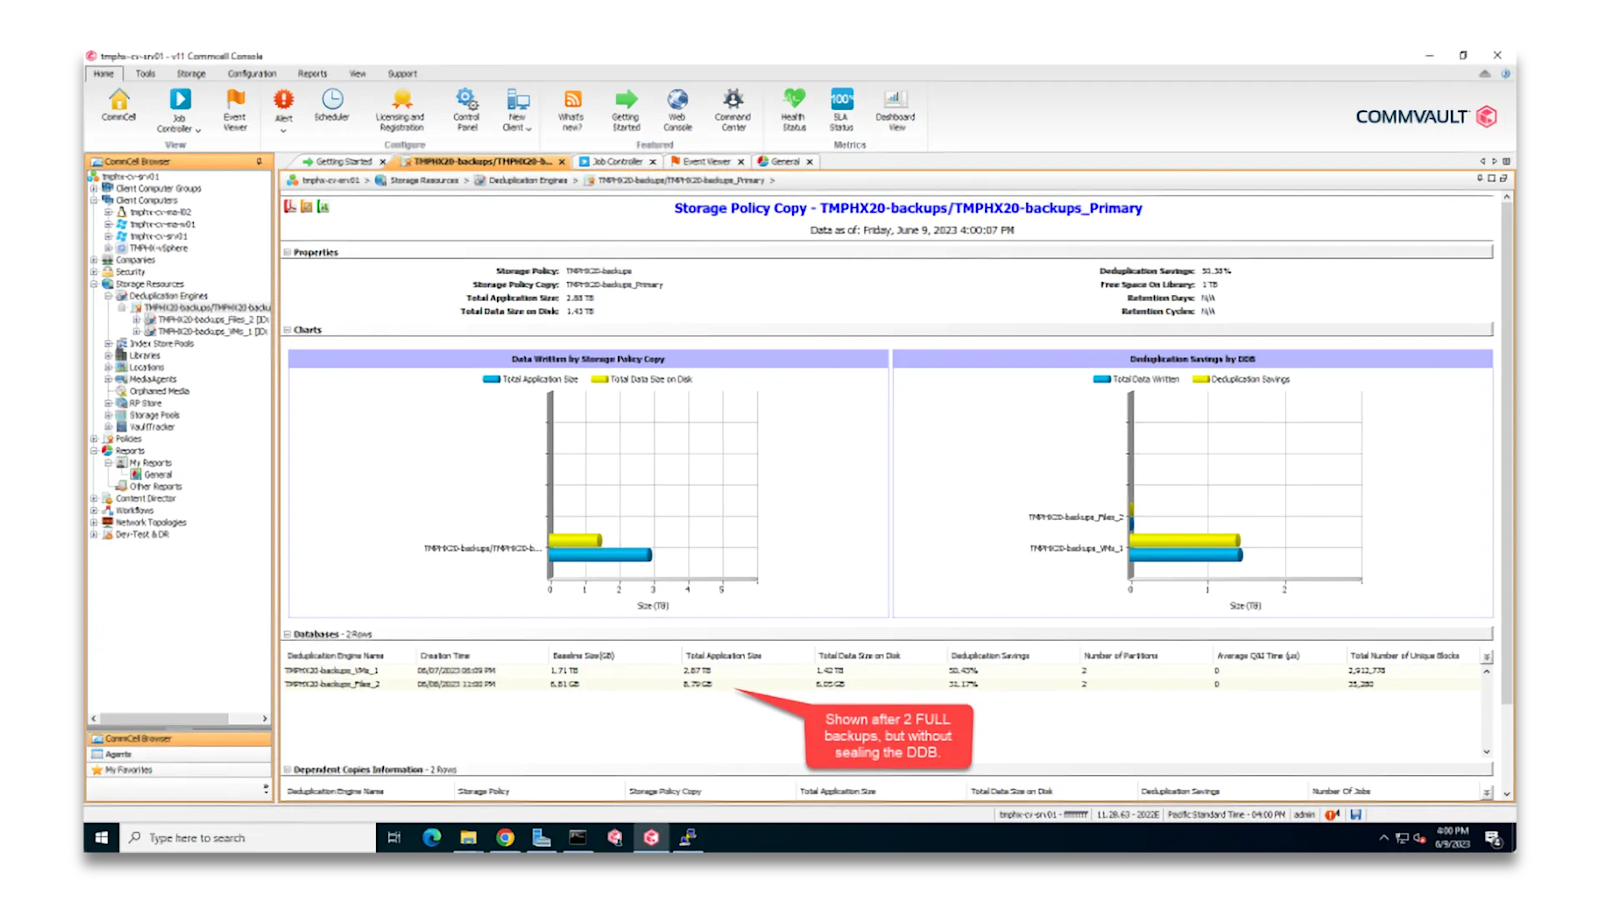The width and height of the screenshot is (1600, 900).
Task: Open the Reports ribbon tab
Action: pos(312,73)
